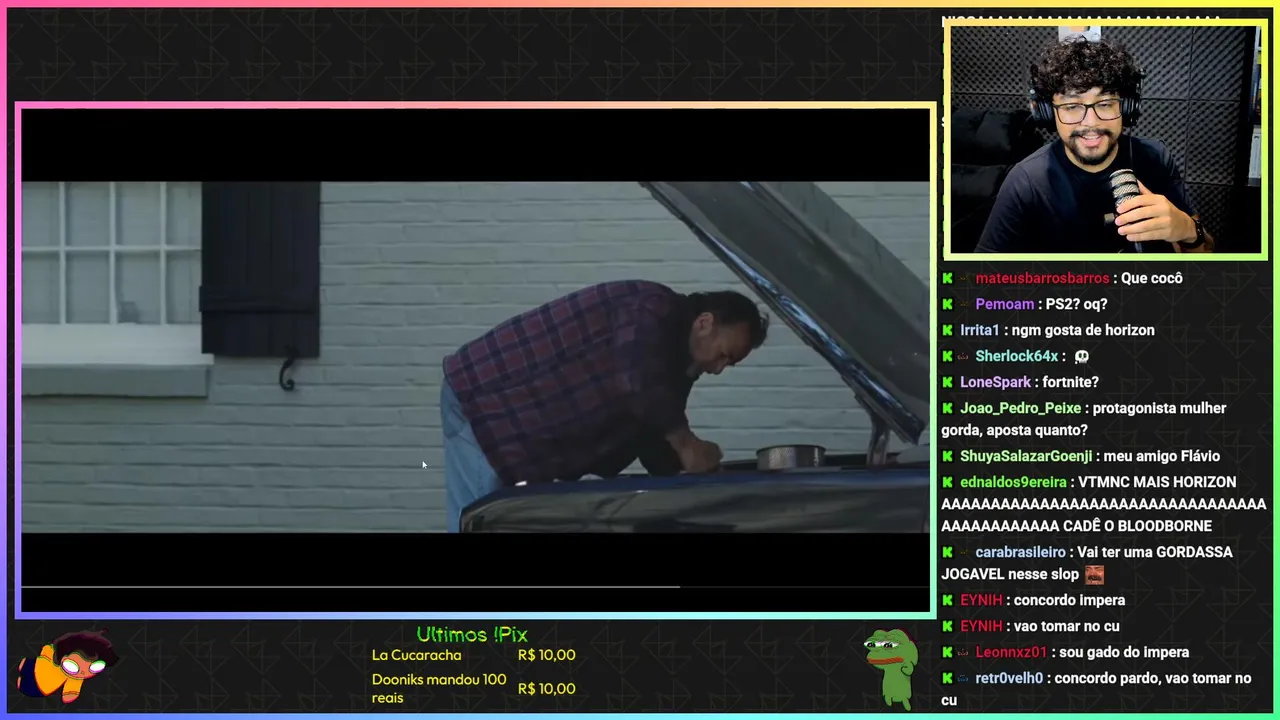Click Kick icon beside EYNIH 'concordo impera'

[947, 600]
